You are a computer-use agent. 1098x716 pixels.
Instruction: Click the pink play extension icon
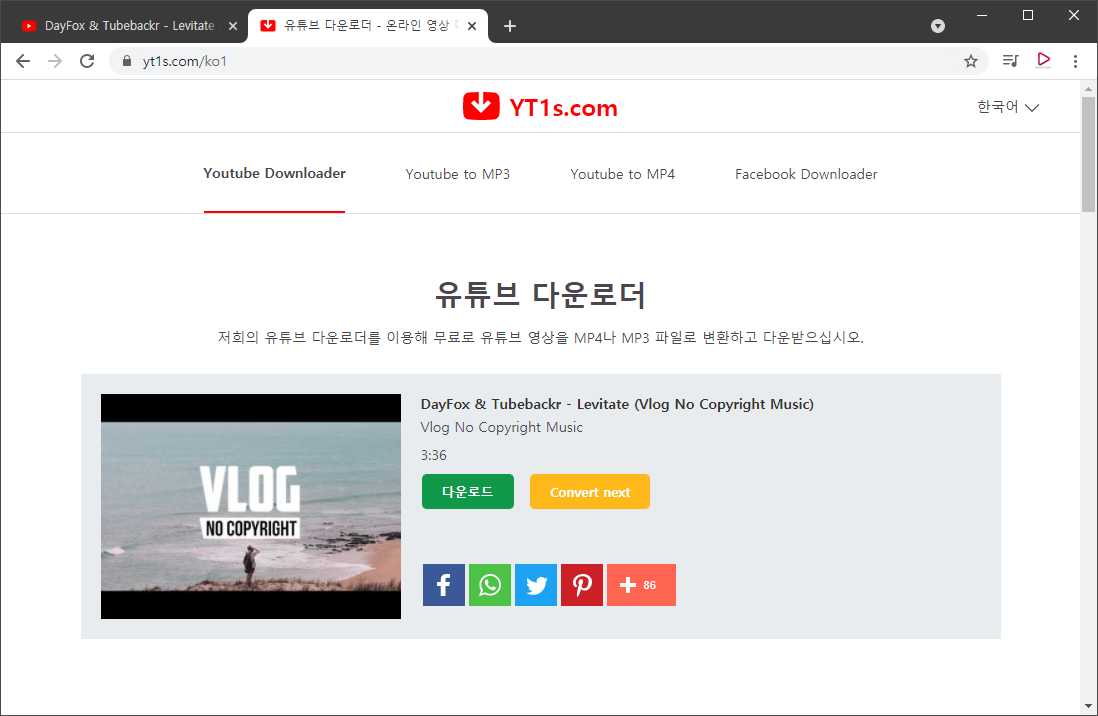(x=1043, y=60)
